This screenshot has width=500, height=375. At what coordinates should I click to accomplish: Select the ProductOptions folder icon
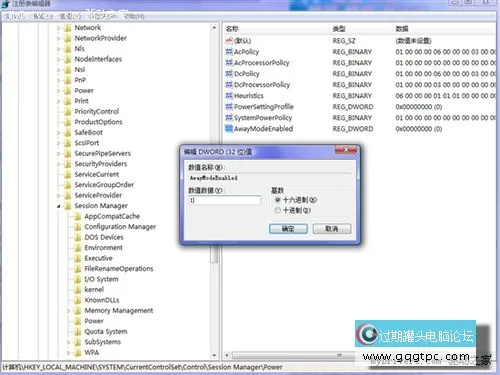pyautogui.click(x=67, y=122)
